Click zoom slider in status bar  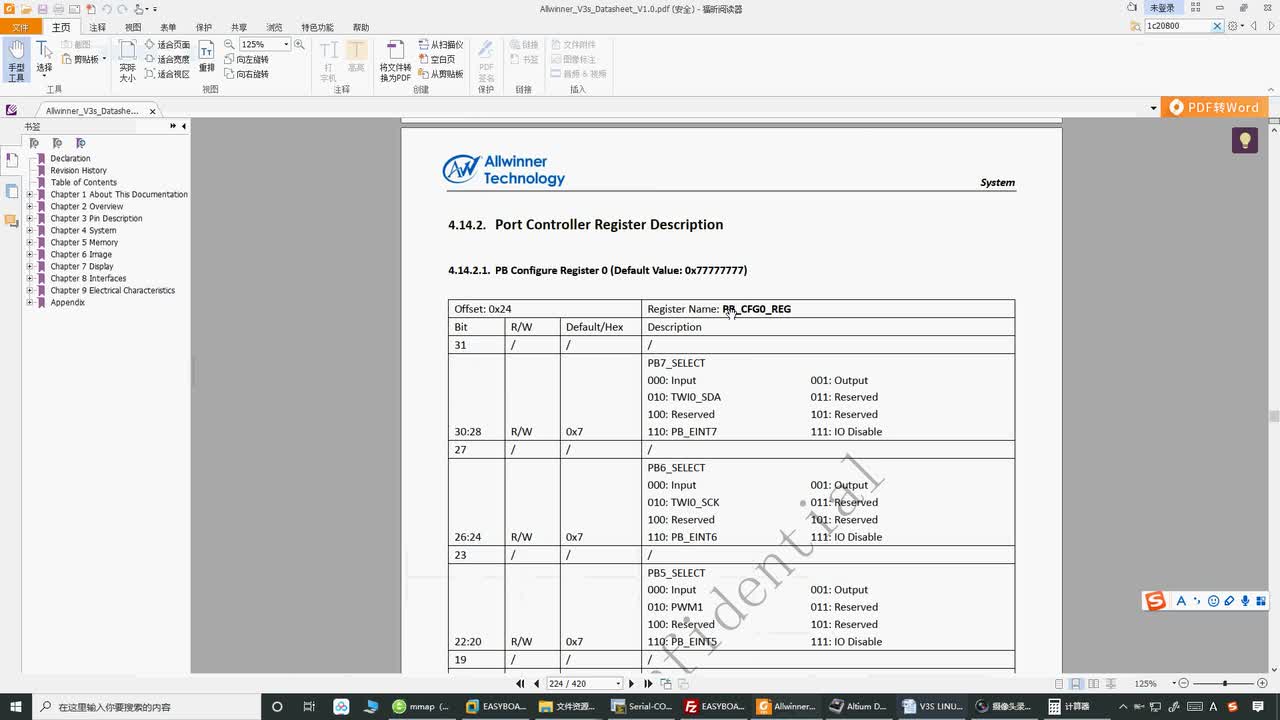[1225, 684]
